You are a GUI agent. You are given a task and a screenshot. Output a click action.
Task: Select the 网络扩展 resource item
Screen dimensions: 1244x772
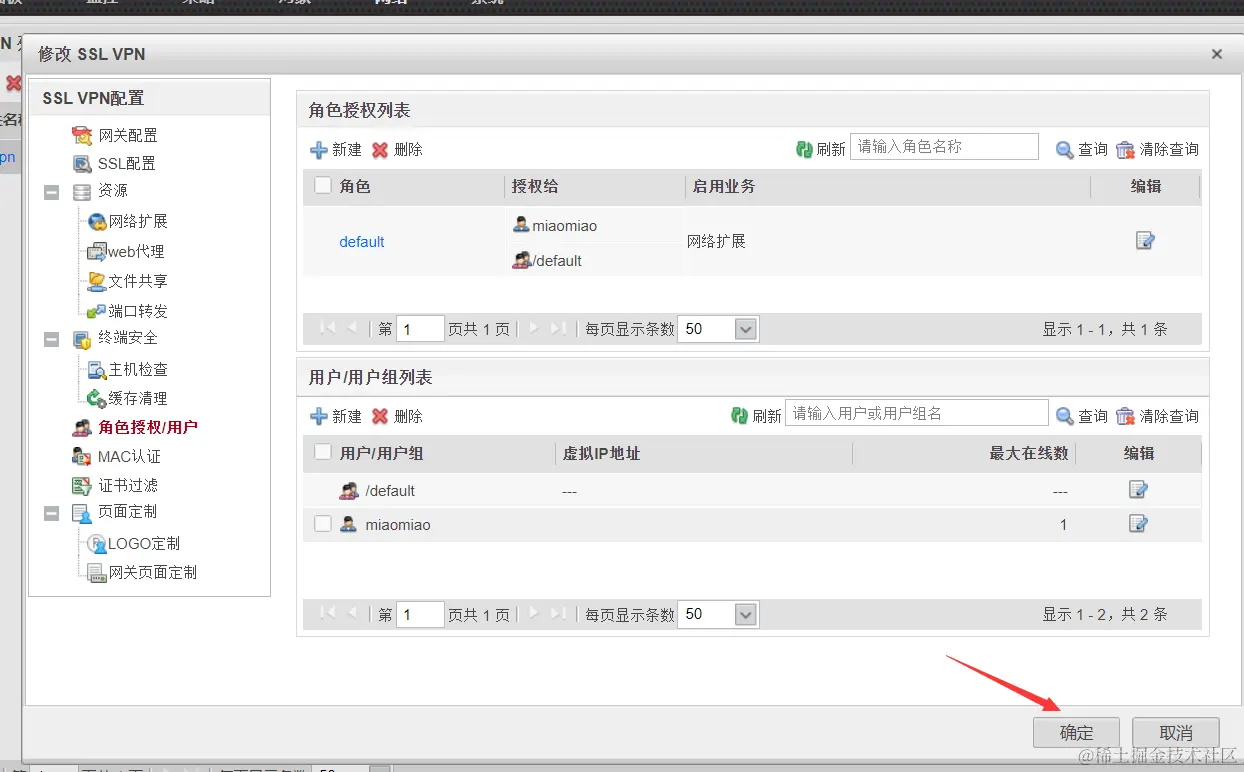pyautogui.click(x=138, y=221)
